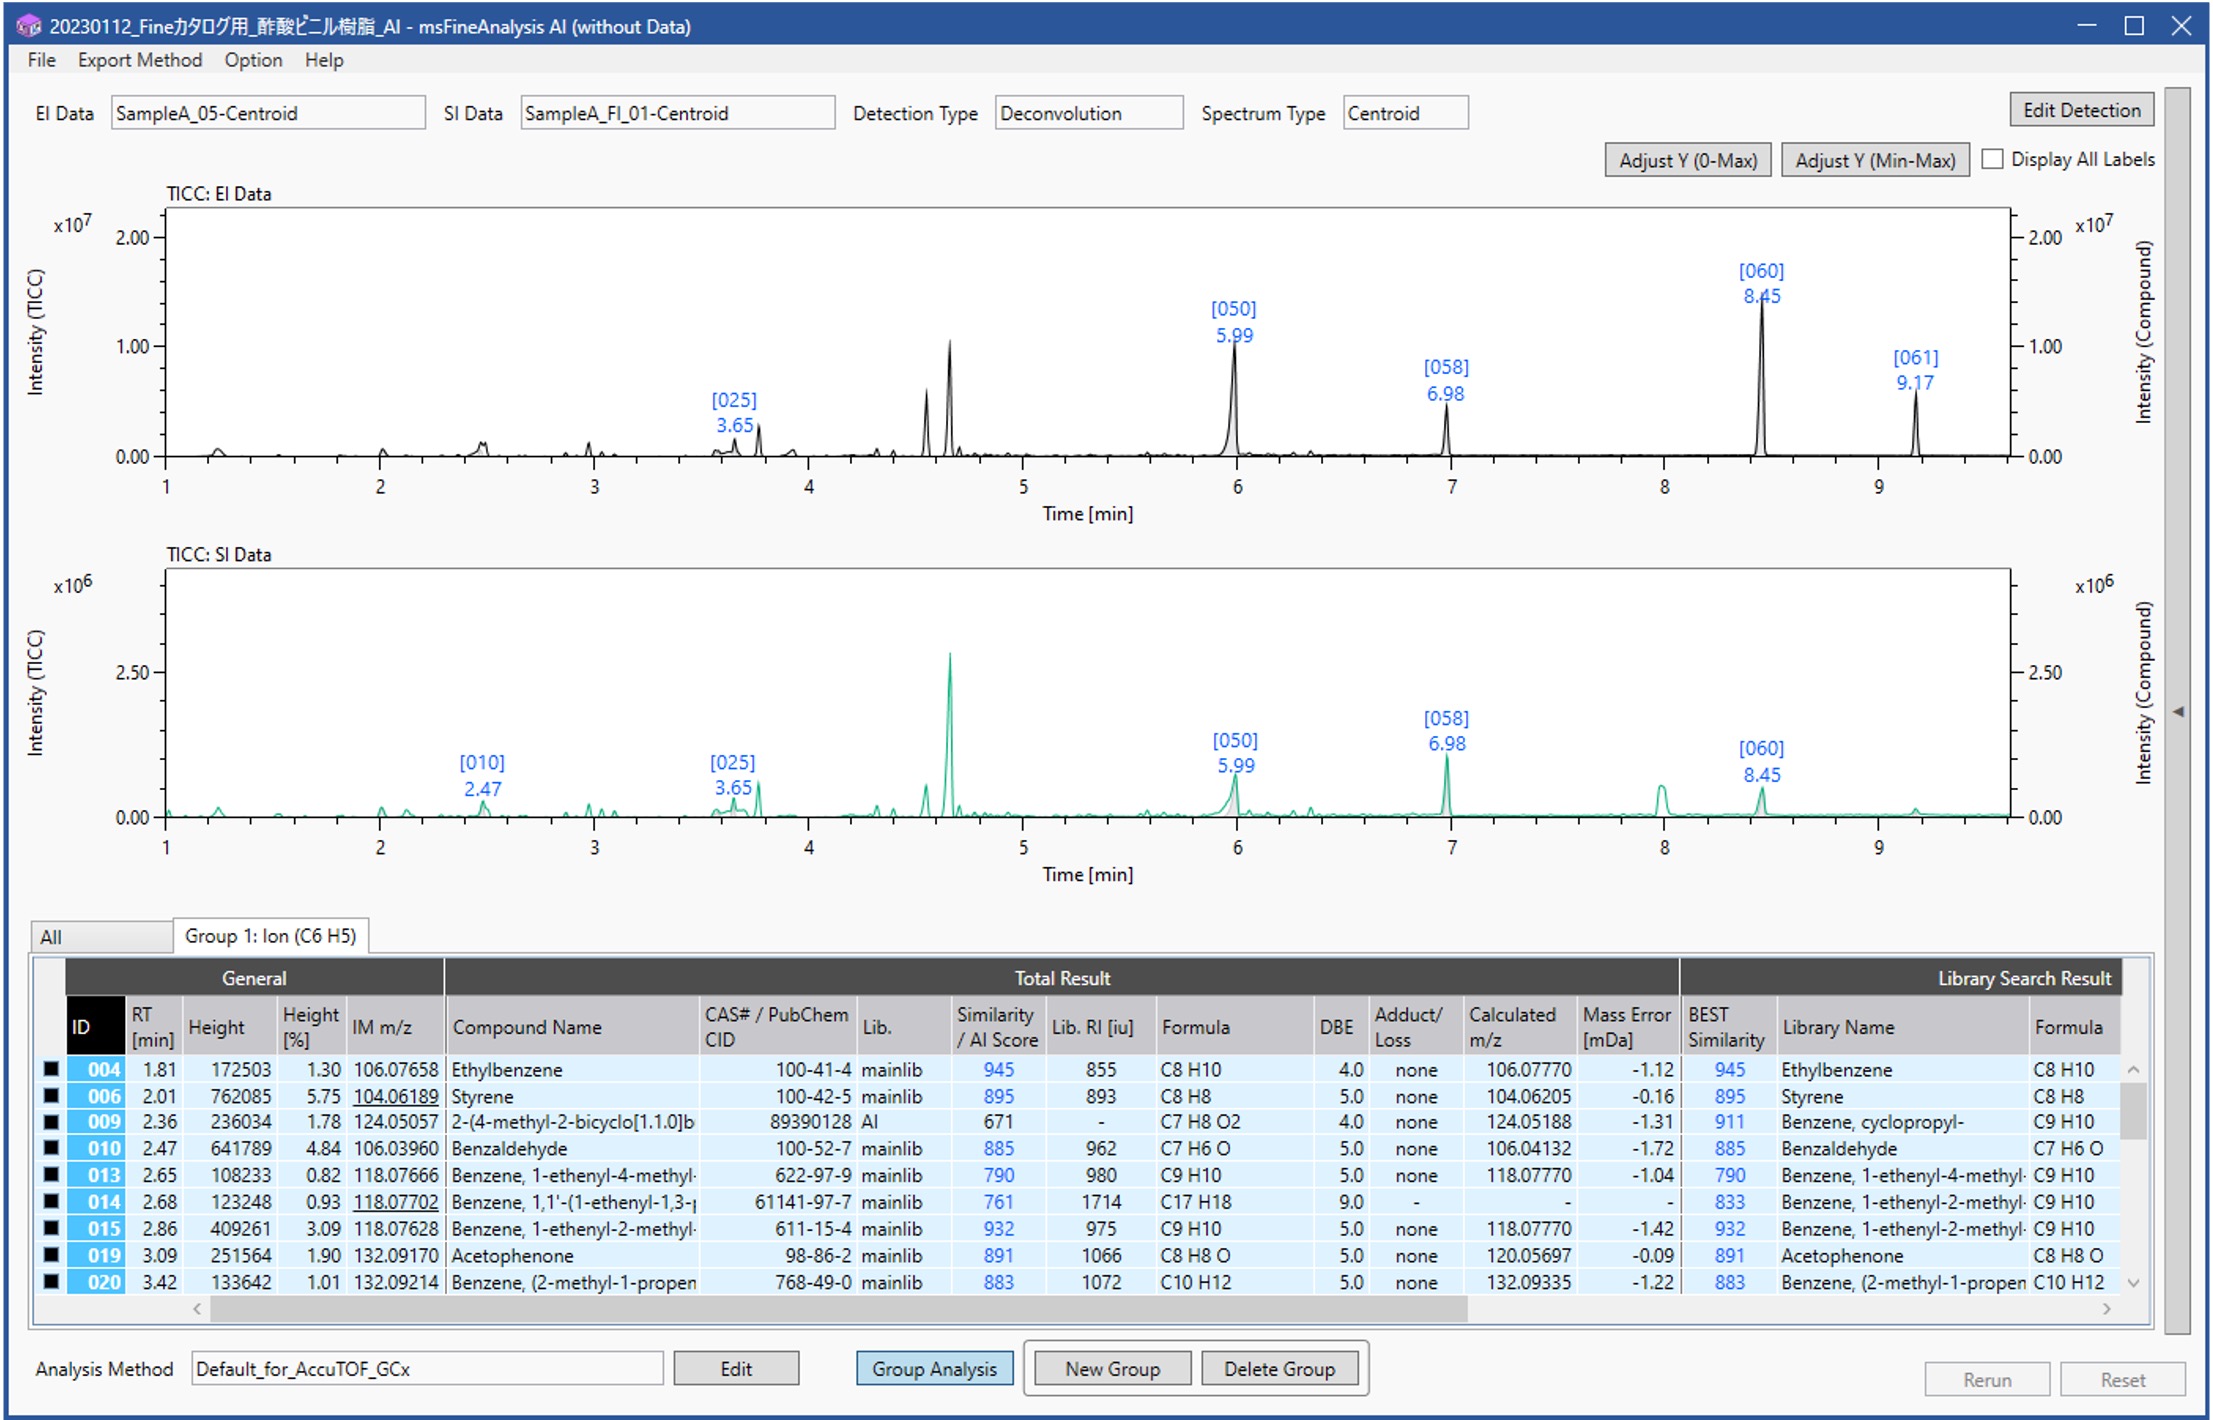The width and height of the screenshot is (2213, 1420).
Task: Select row ID 020 in the table
Action: (x=96, y=1282)
